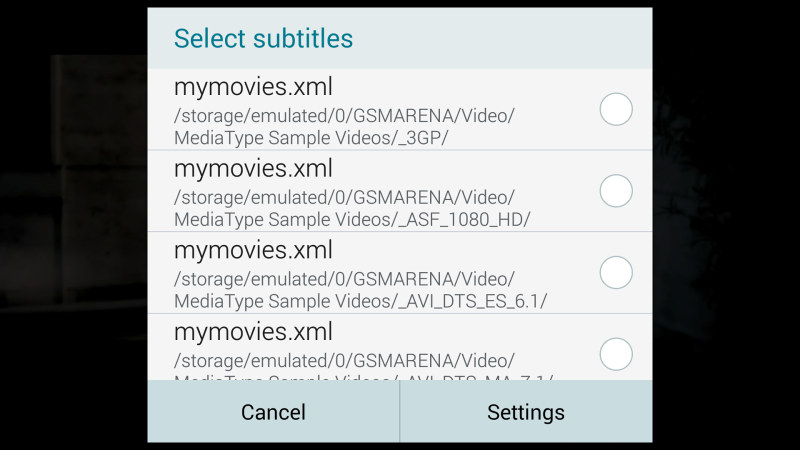The height and width of the screenshot is (450, 800).
Task: Click the path text ending in /_AVI_DTS_ES_6.1/
Action: pyautogui.click(x=360, y=290)
